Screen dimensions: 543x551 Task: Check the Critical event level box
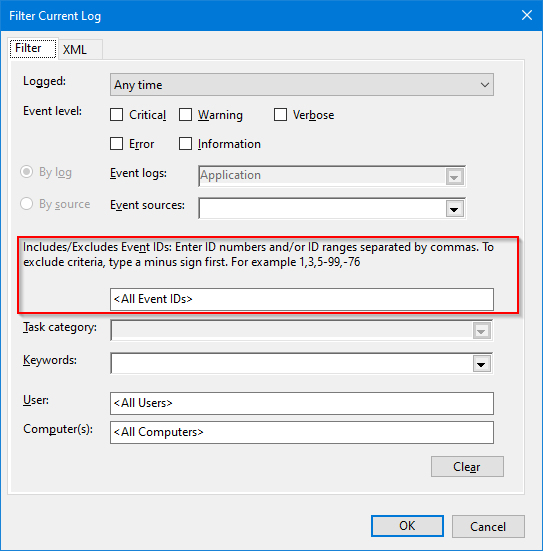116,115
